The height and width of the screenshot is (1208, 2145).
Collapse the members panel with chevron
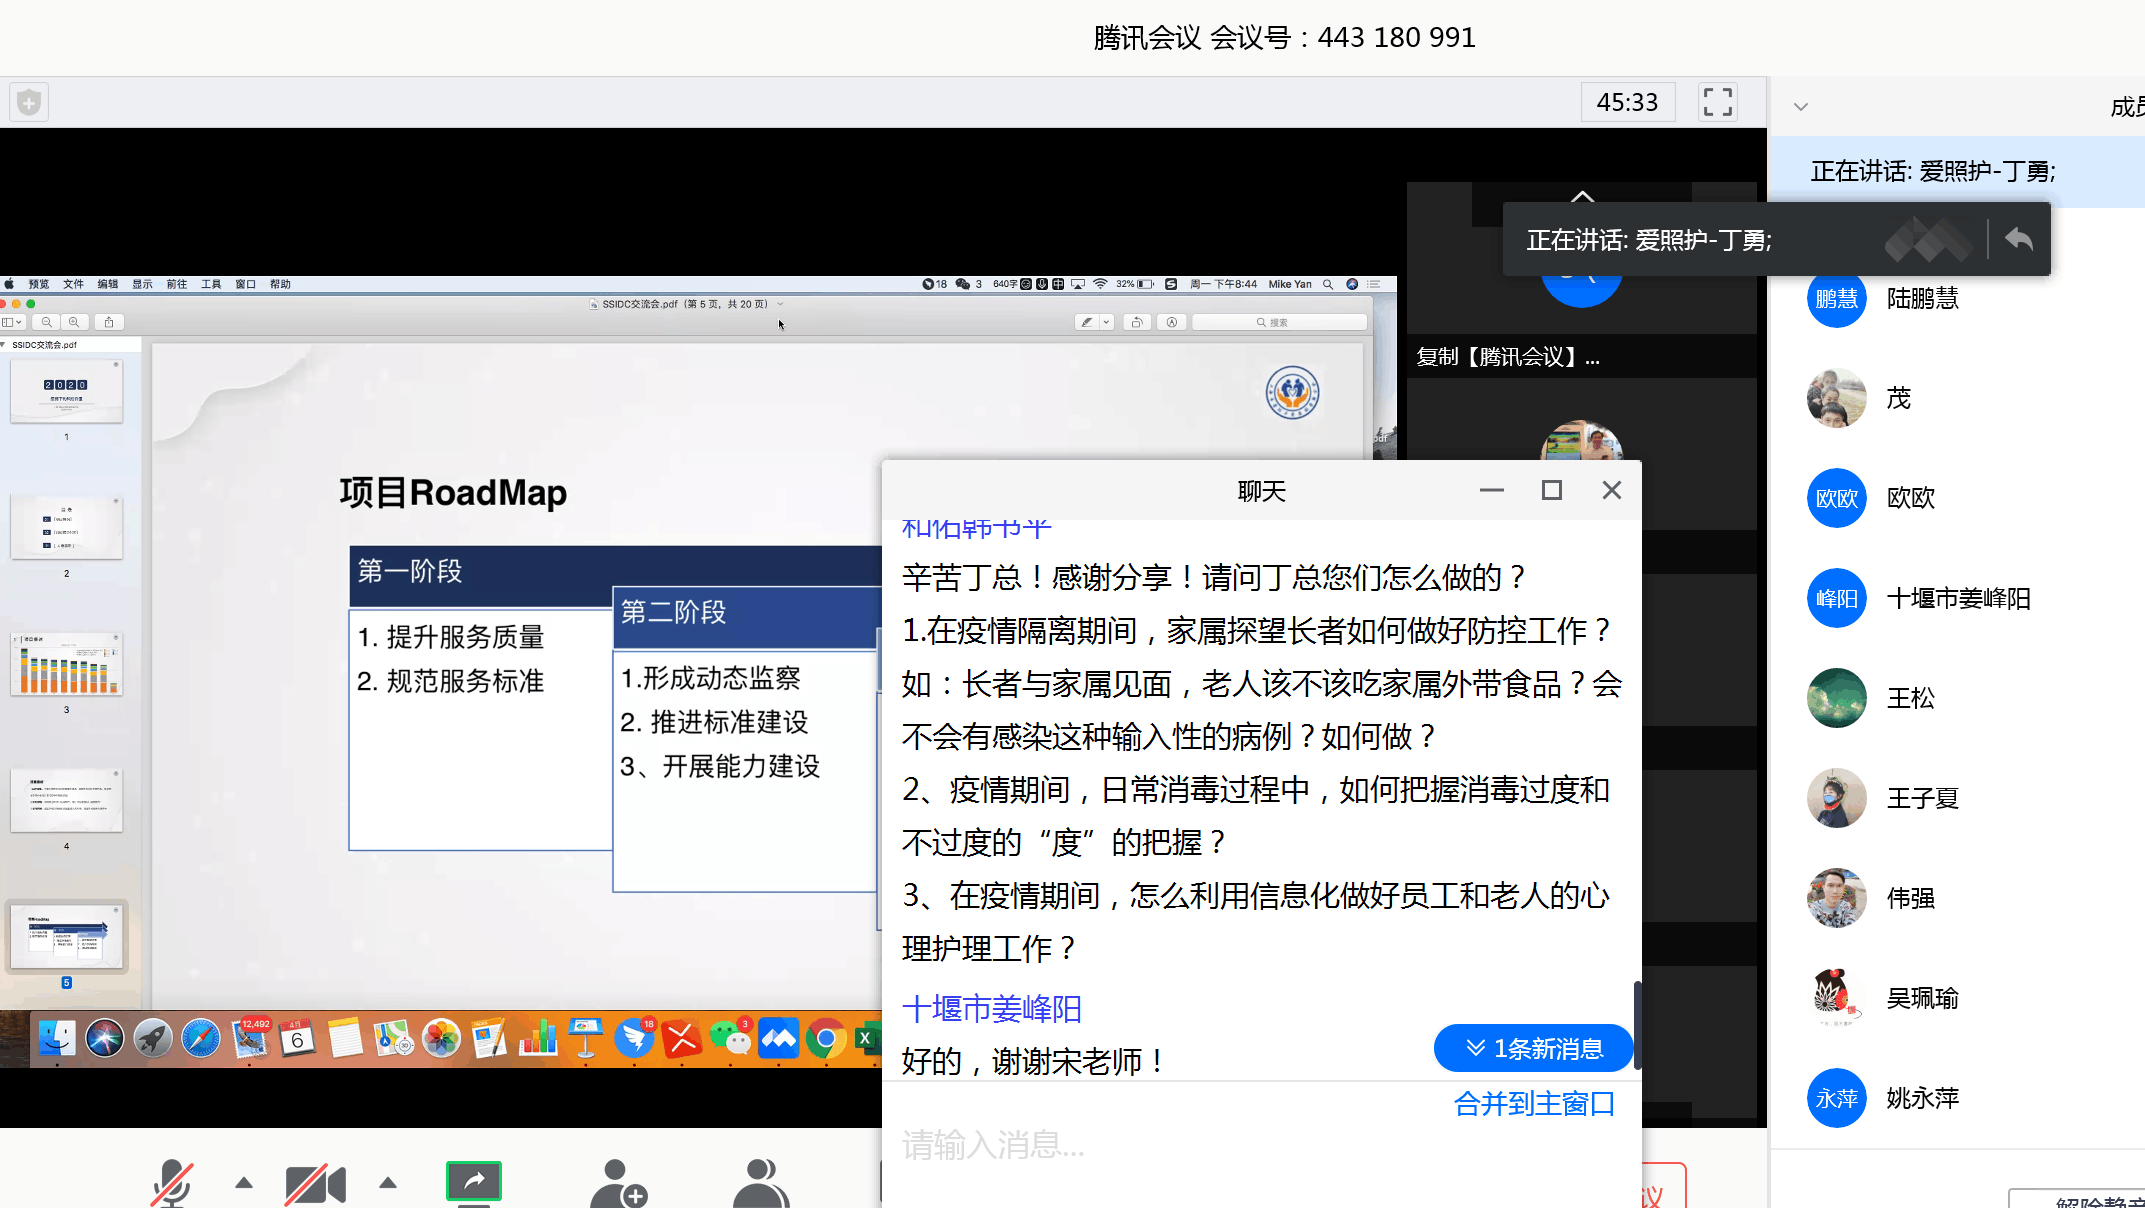pos(1801,106)
